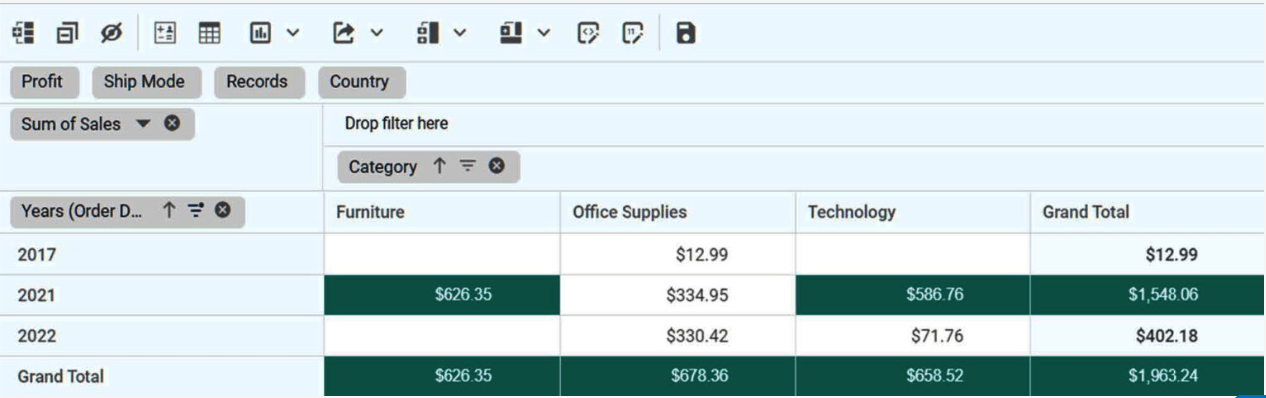The width and height of the screenshot is (1266, 398).
Task: Click the Office Supplies column header
Action: (678, 212)
